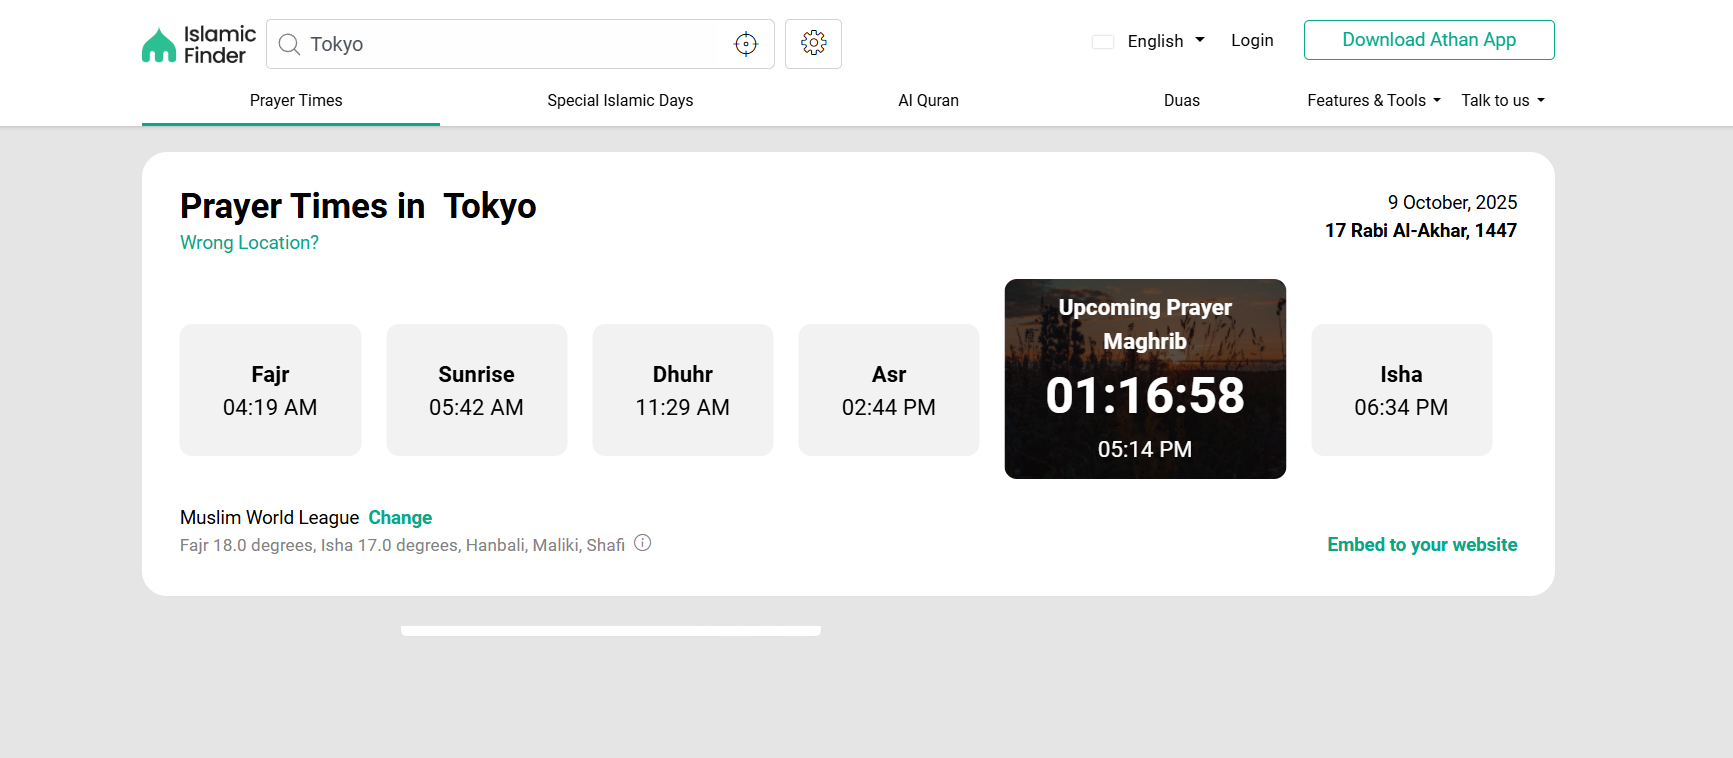The width and height of the screenshot is (1733, 758).
Task: Click the Wrong Location? link
Action: [x=249, y=243]
